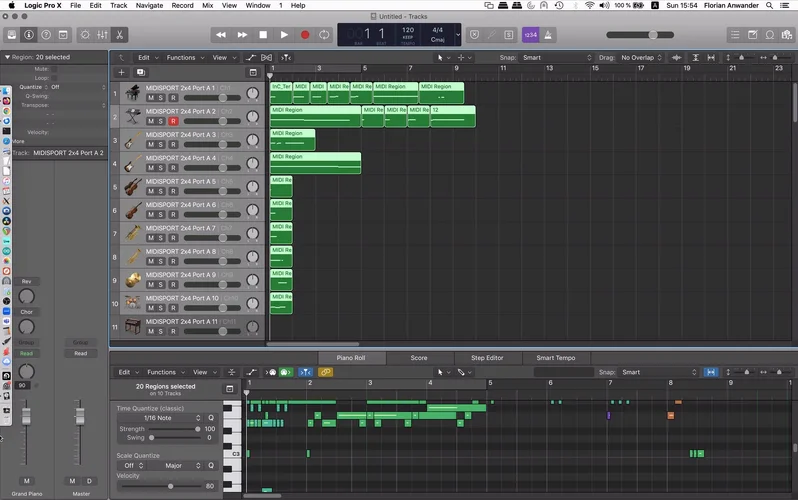Viewport: 798px width, 500px height.
Task: Toggle the Cycle mode button
Action: (x=324, y=35)
